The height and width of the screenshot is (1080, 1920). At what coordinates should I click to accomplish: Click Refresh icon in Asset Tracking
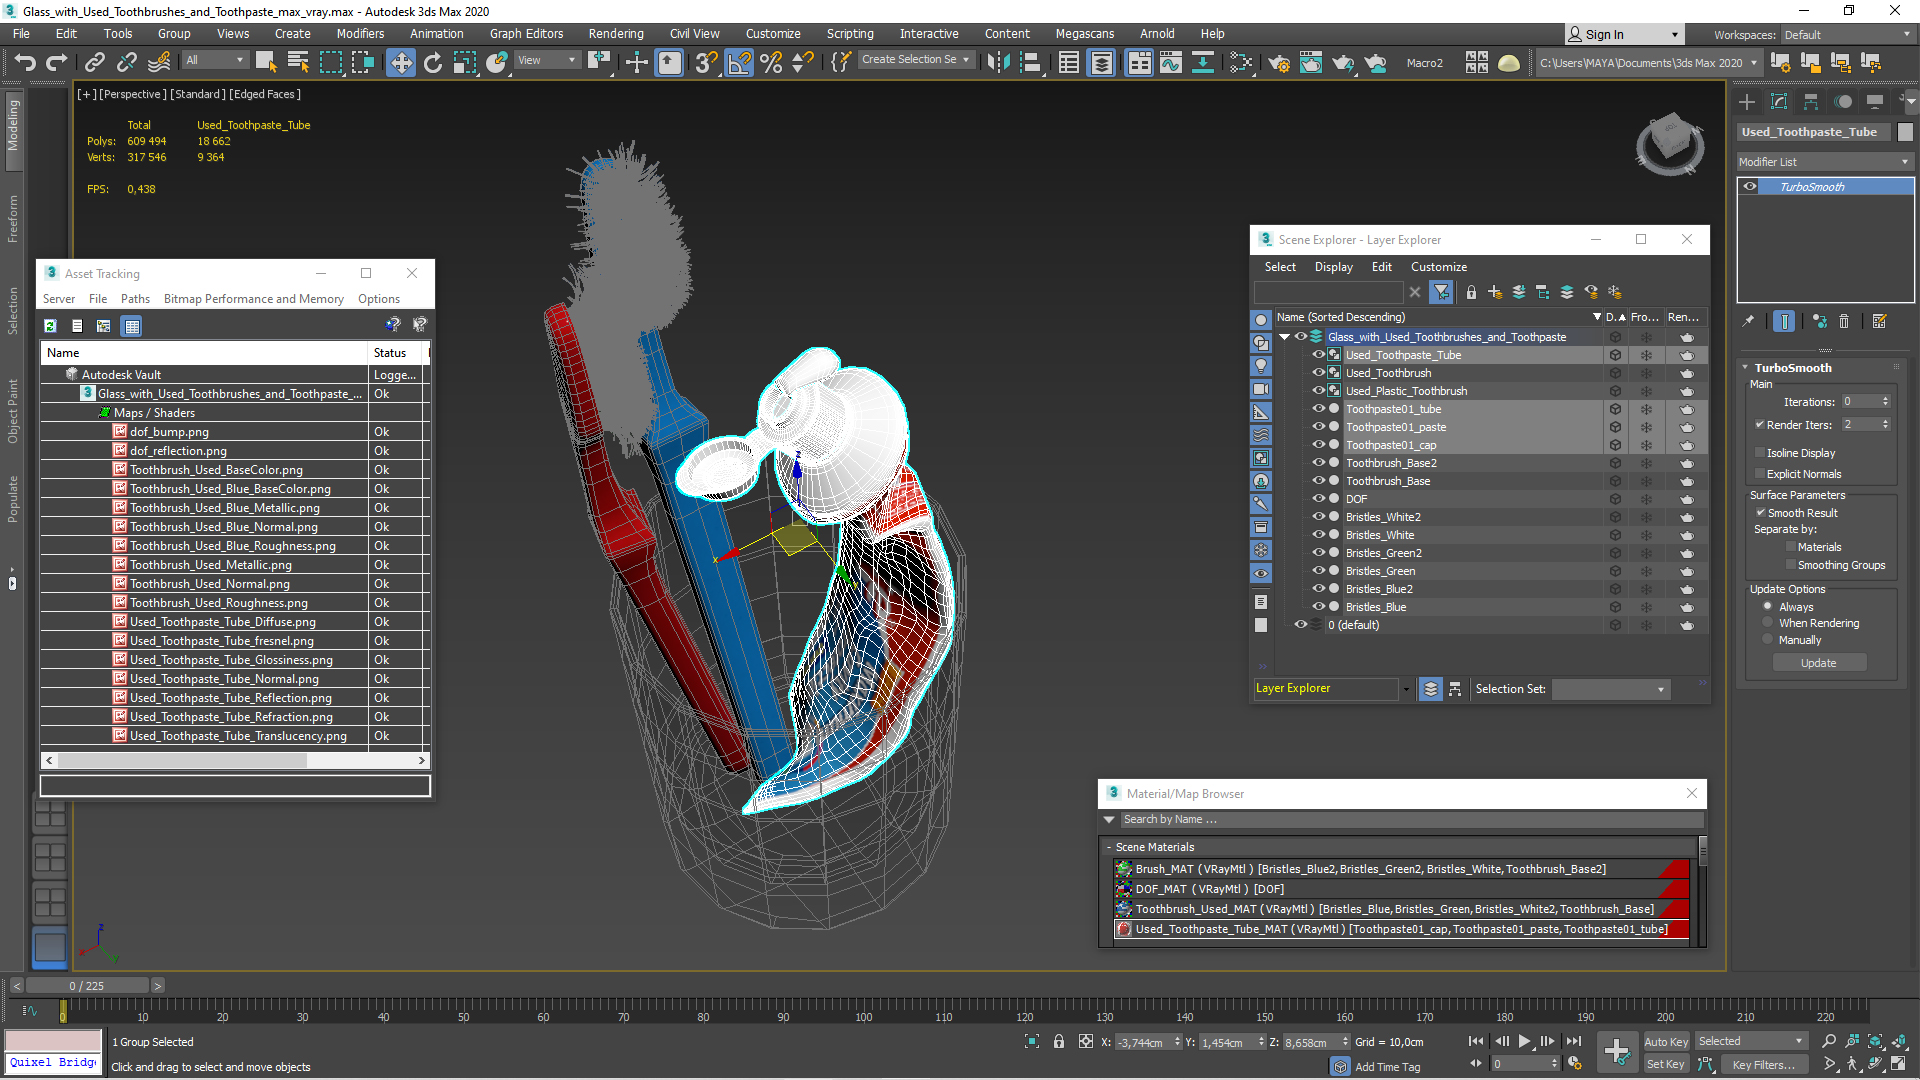tap(50, 325)
